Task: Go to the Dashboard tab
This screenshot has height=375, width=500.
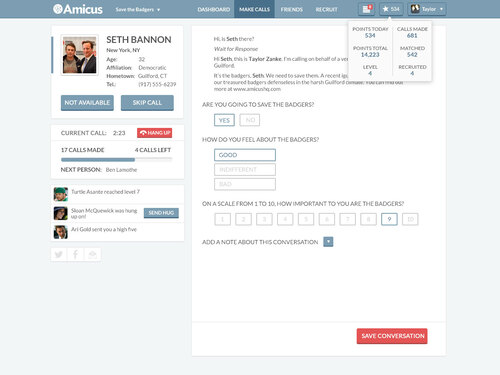Action: pyautogui.click(x=214, y=9)
